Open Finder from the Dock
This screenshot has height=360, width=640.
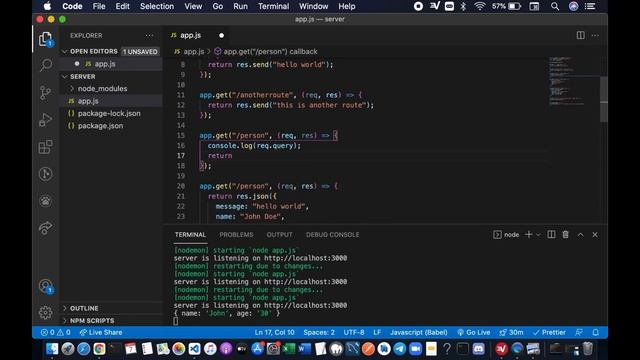(52, 349)
